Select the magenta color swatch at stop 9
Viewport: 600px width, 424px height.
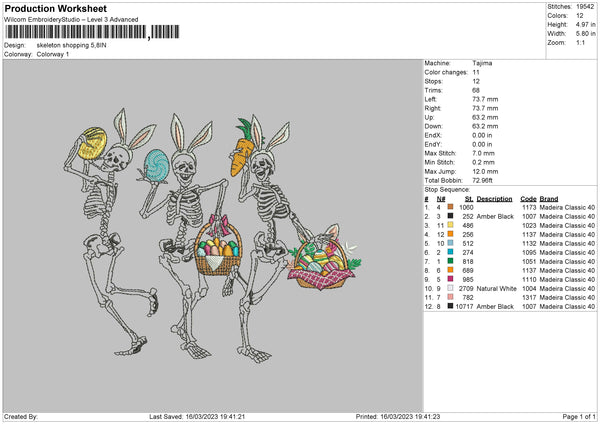pos(452,279)
